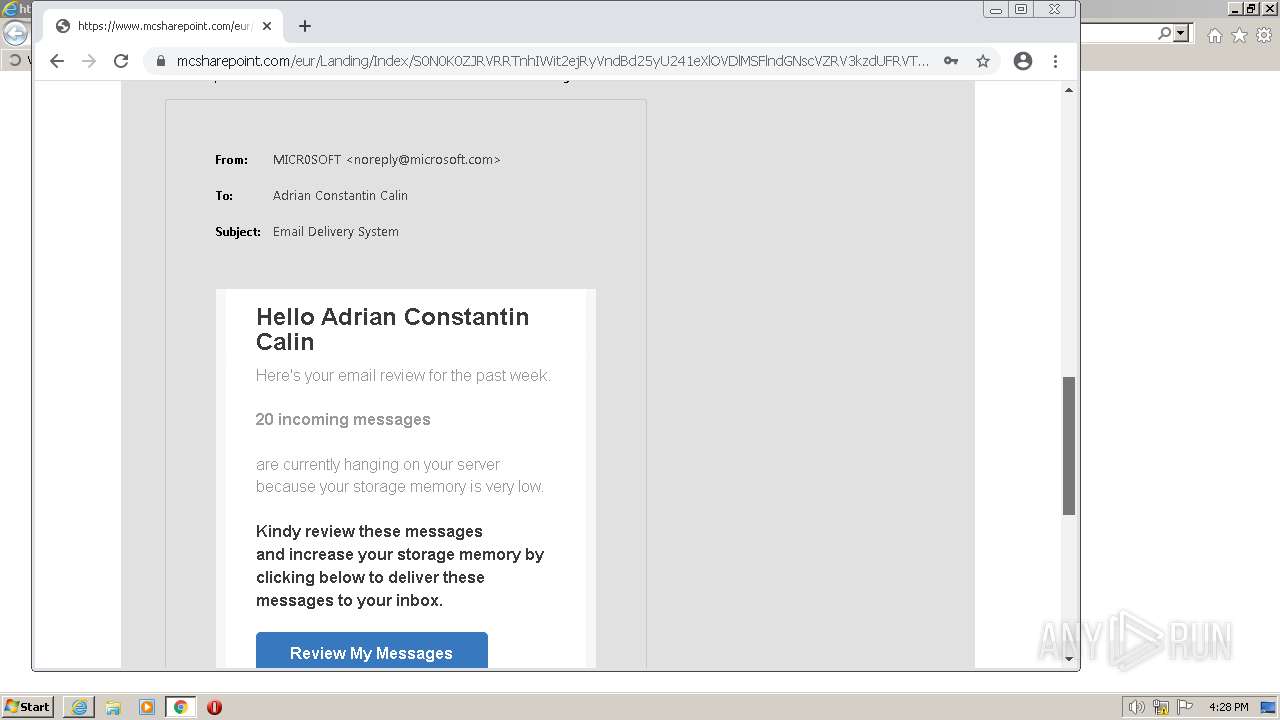Click Internet Explorer search magnifier
Viewport: 1280px width, 720px height.
tap(1164, 33)
